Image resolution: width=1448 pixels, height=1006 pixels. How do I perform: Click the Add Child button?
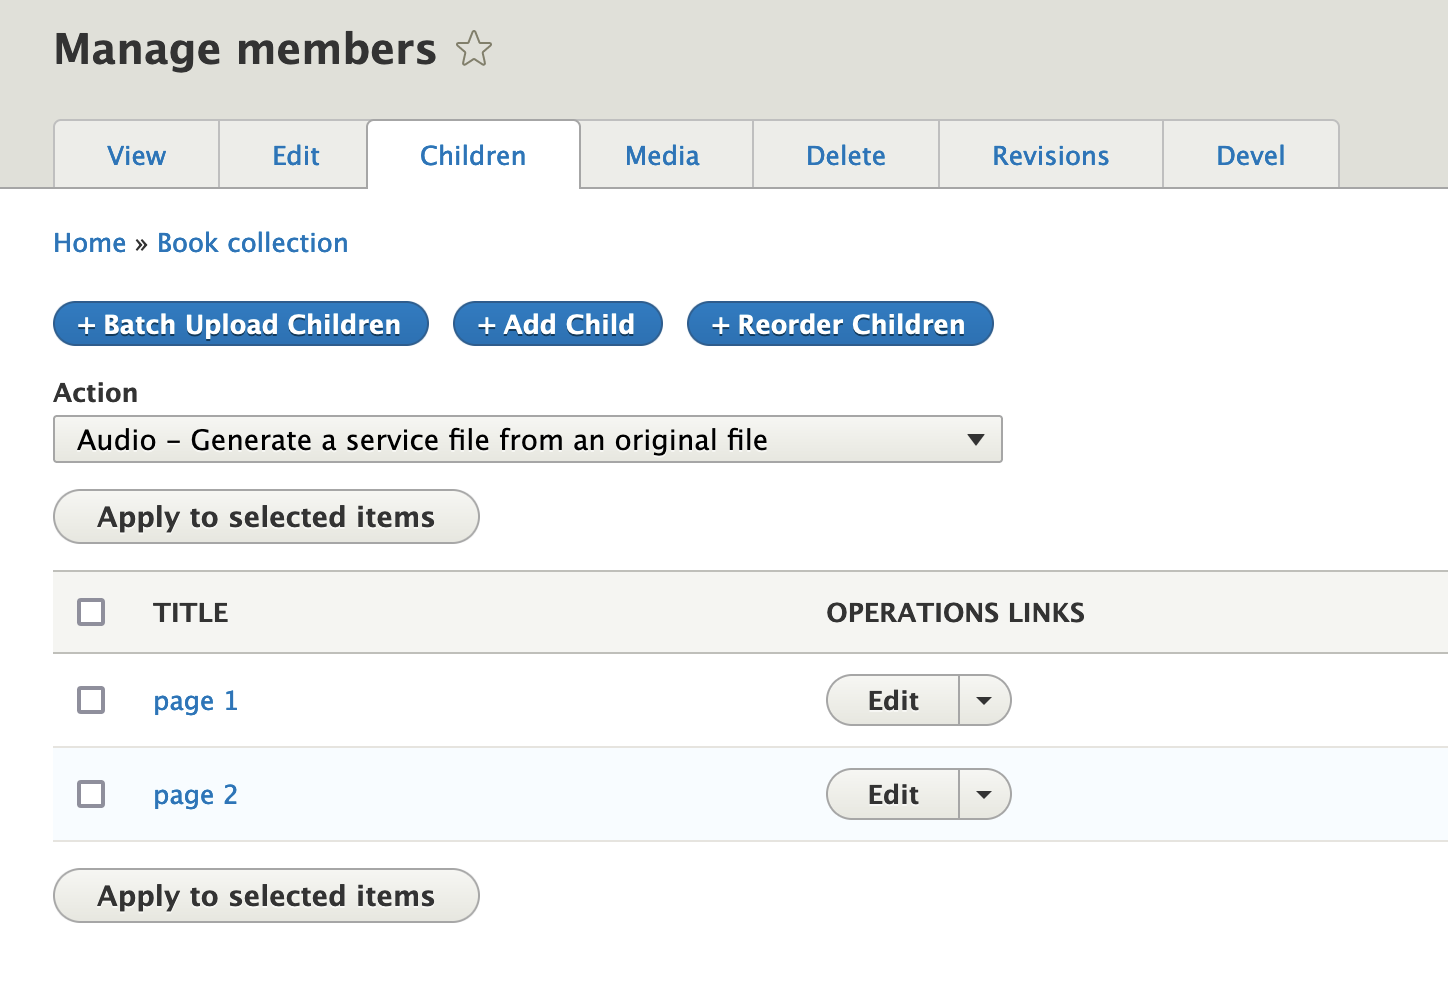click(557, 323)
